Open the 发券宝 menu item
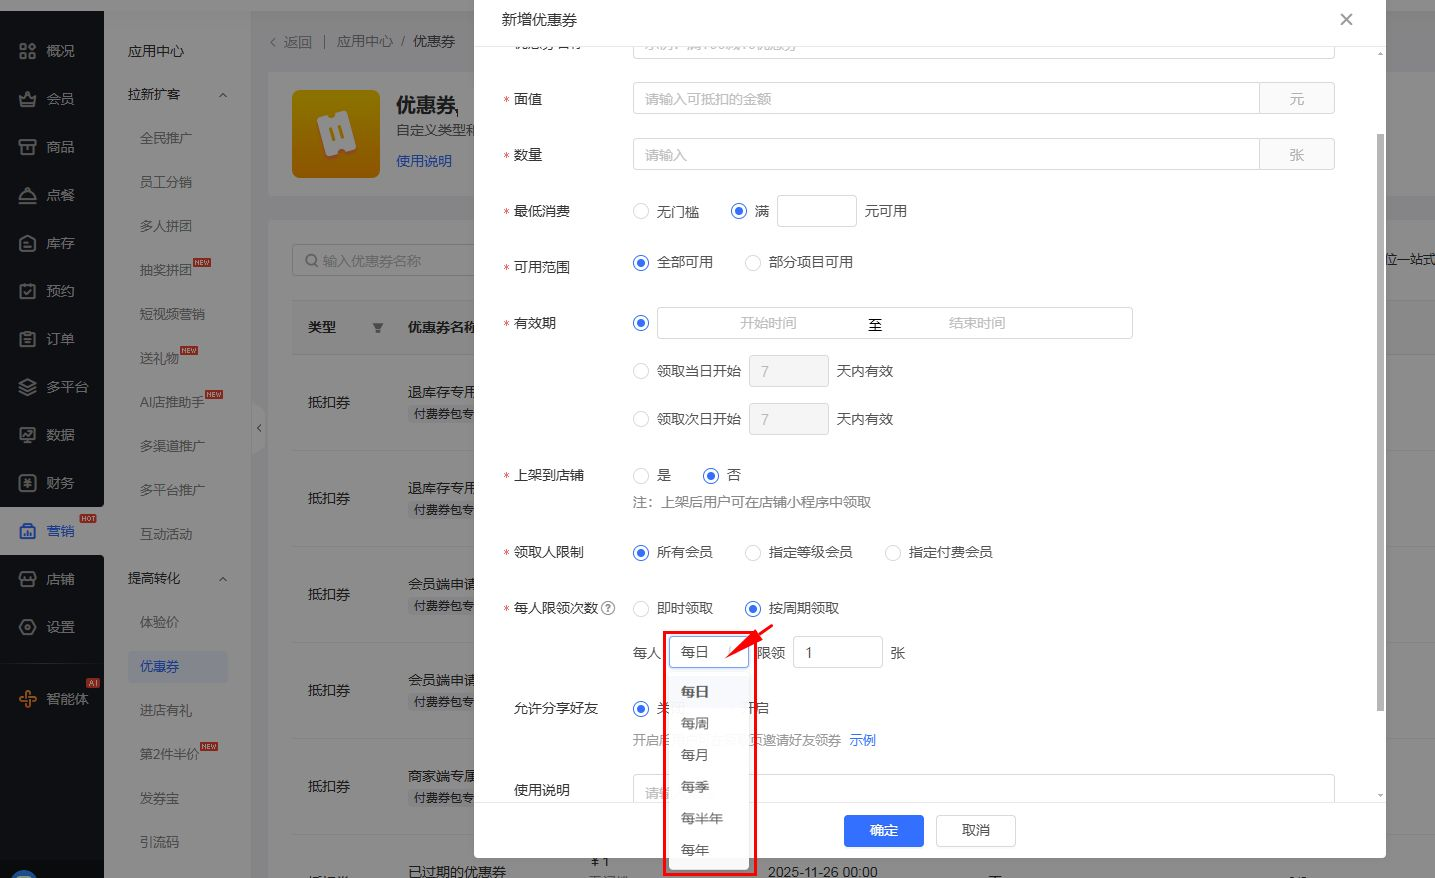 (x=159, y=797)
